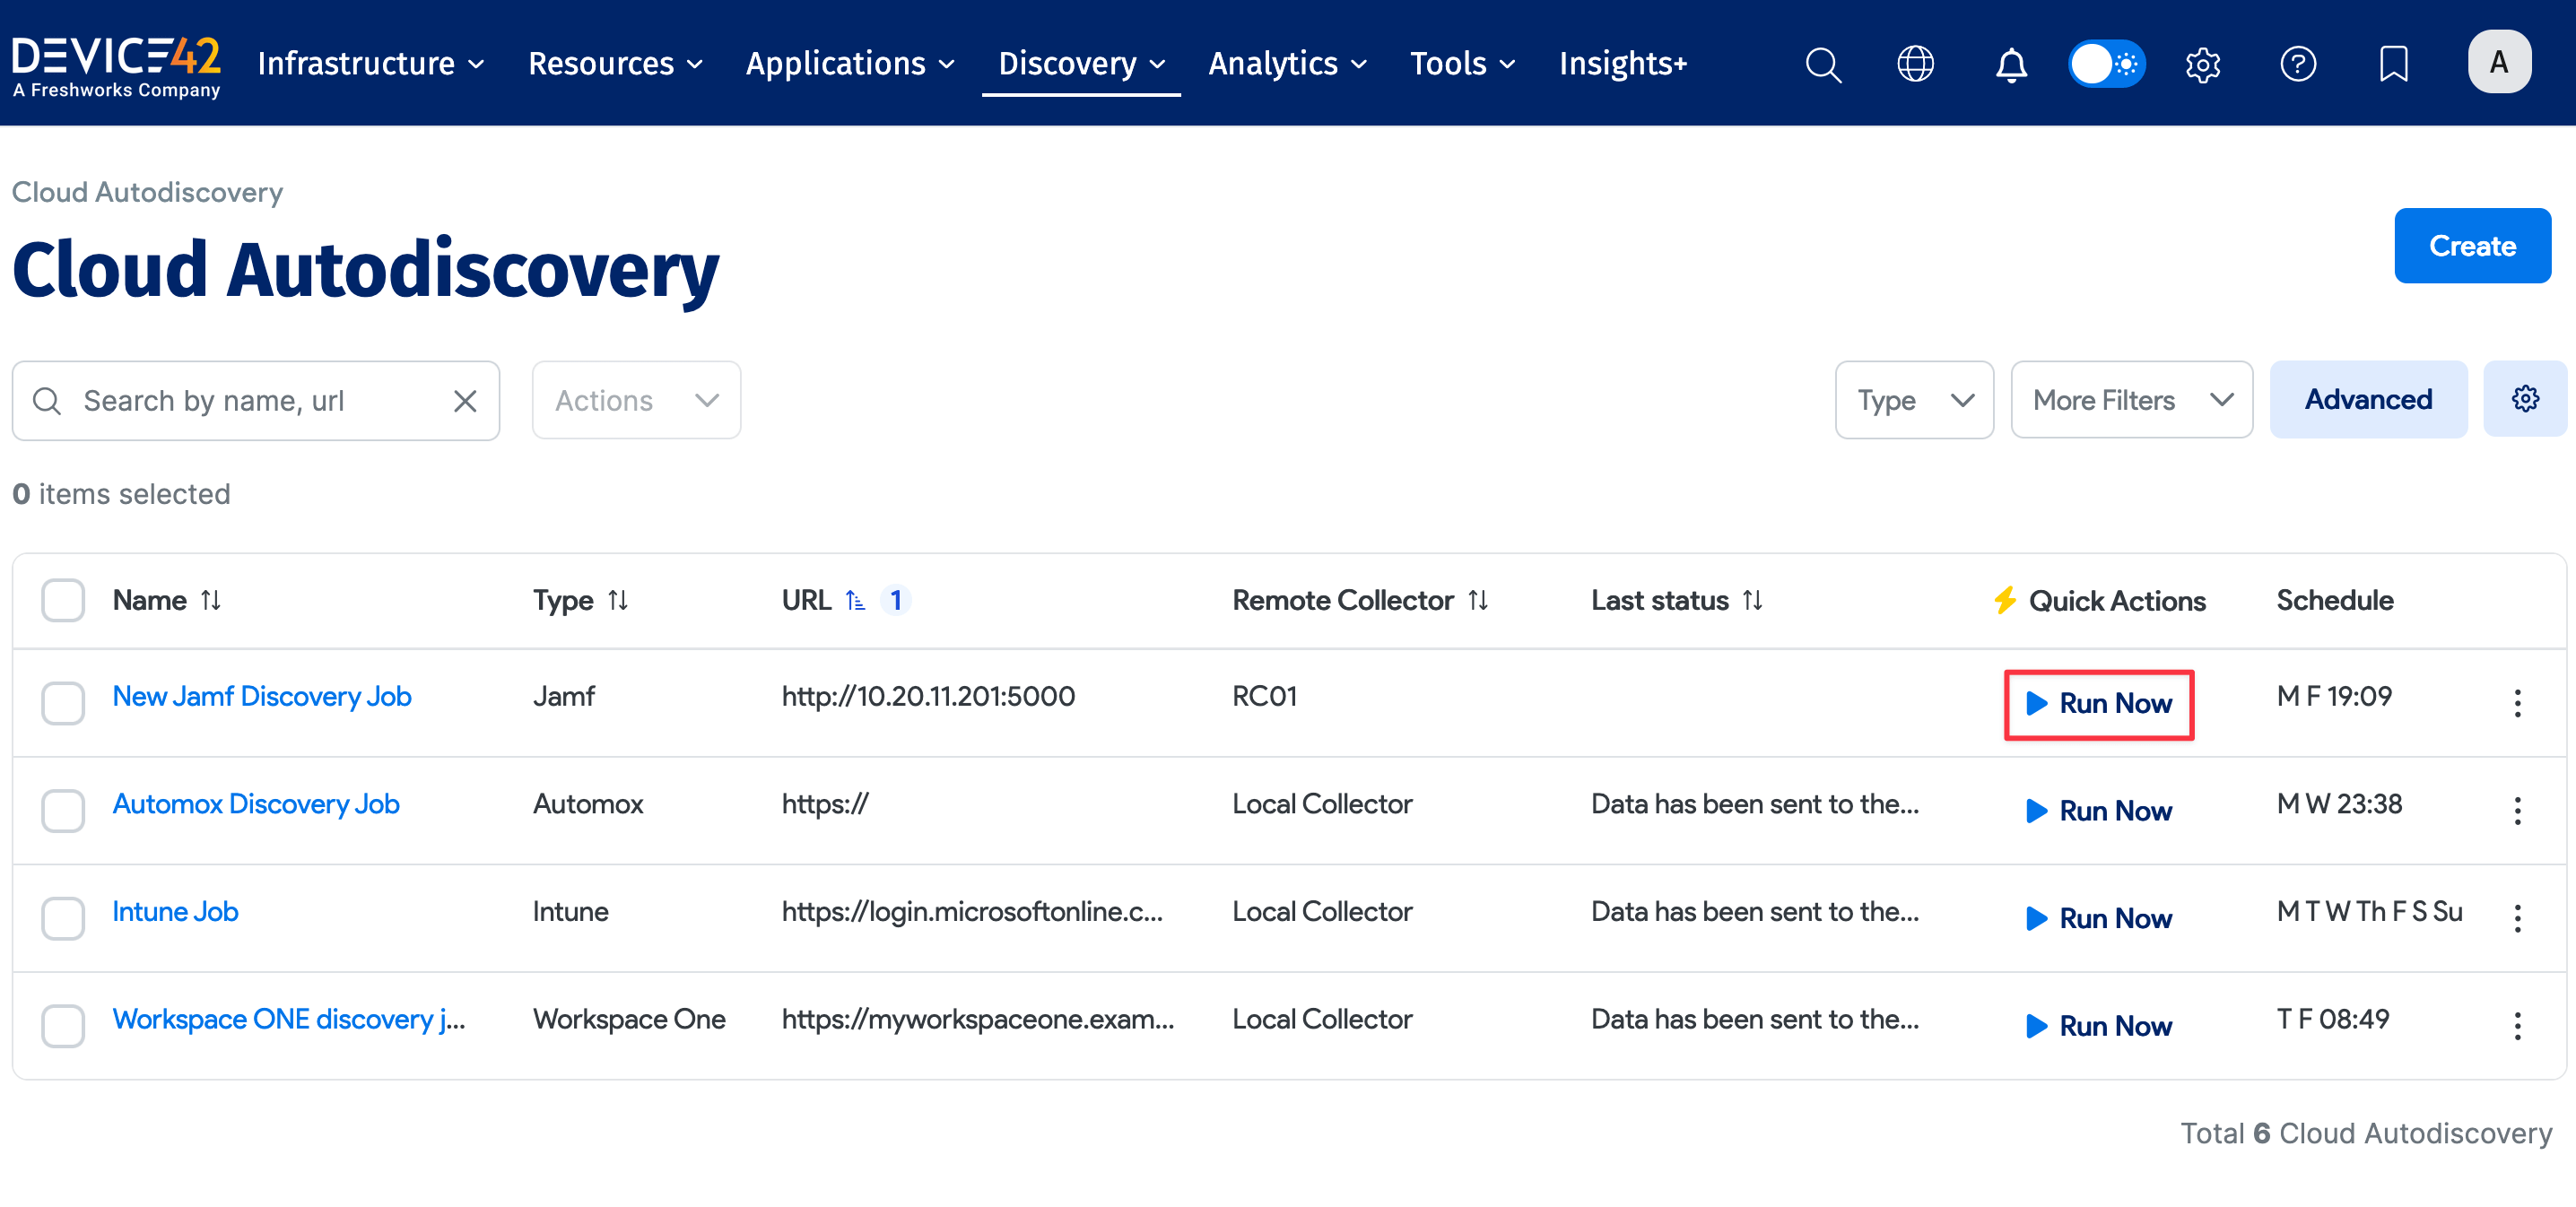The height and width of the screenshot is (1207, 2576).
Task: Open table column settings gear beside Advanced
Action: coord(2525,399)
